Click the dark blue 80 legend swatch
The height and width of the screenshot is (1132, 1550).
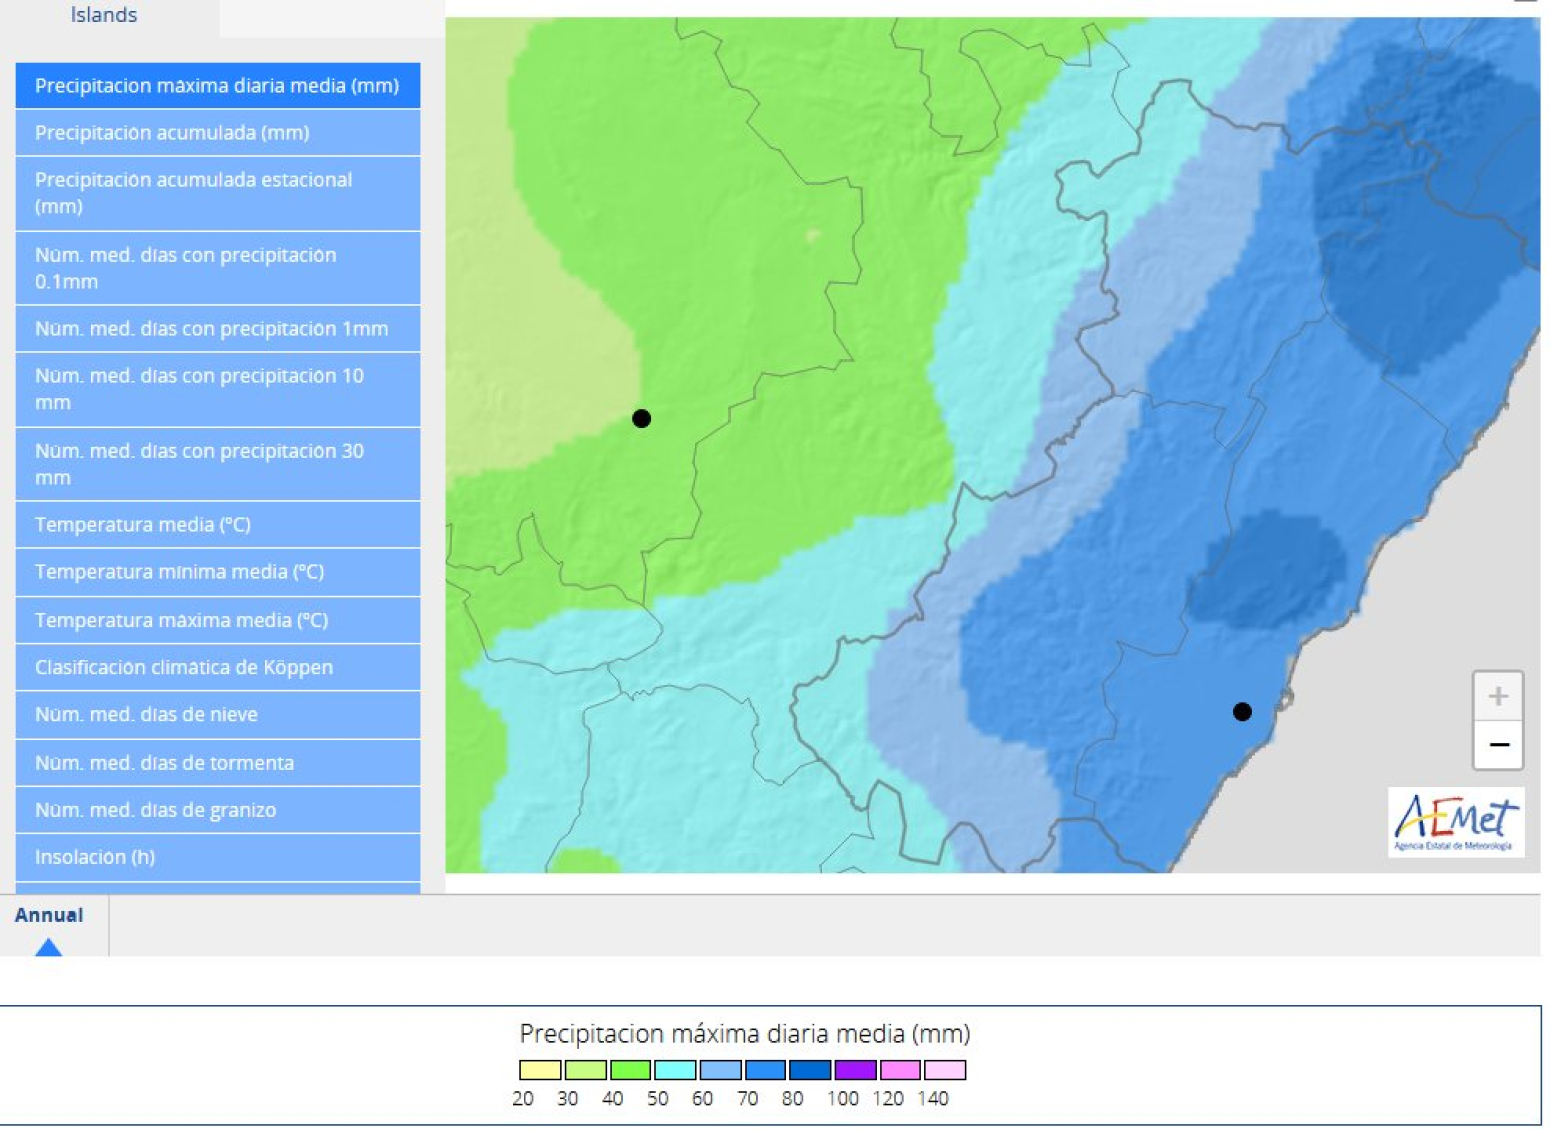pos(810,1070)
